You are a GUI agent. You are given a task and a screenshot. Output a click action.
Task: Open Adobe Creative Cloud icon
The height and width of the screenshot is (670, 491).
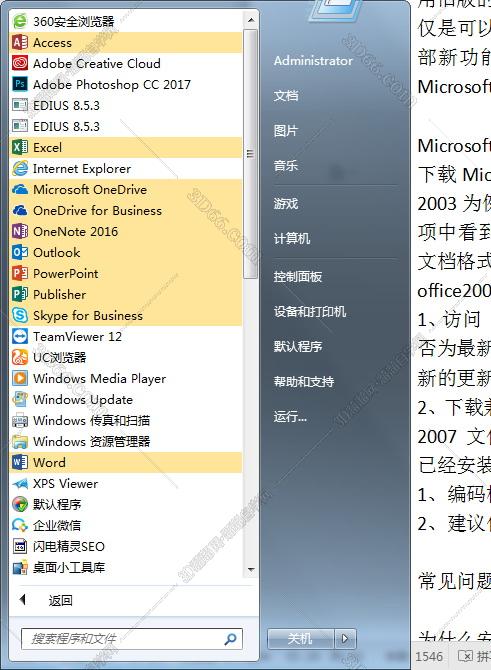tap(20, 63)
